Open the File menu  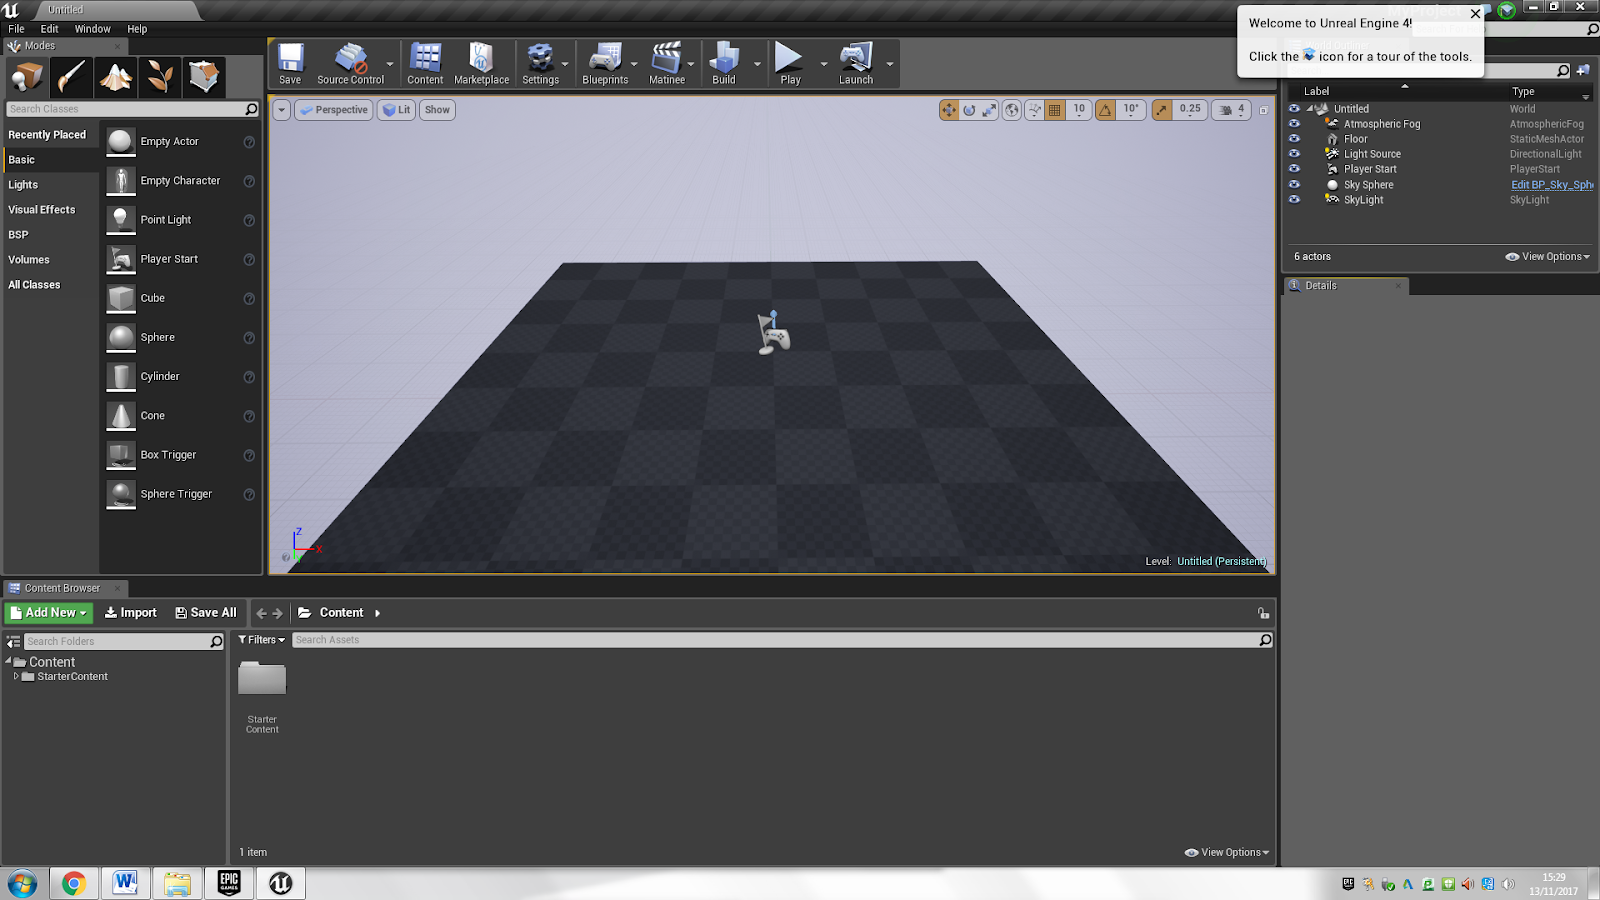click(x=16, y=29)
